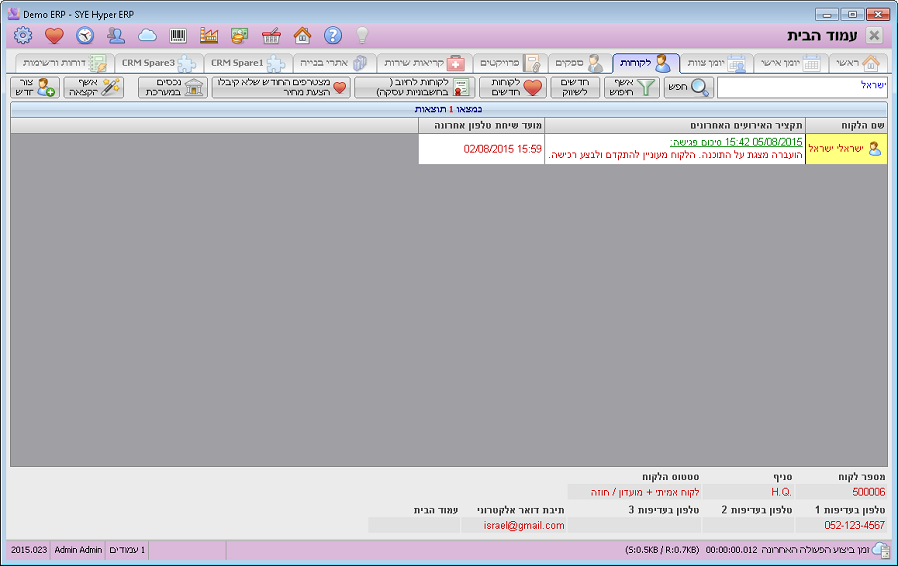The image size is (898, 566).
Task: Click the barcode icon
Action: [178, 36]
